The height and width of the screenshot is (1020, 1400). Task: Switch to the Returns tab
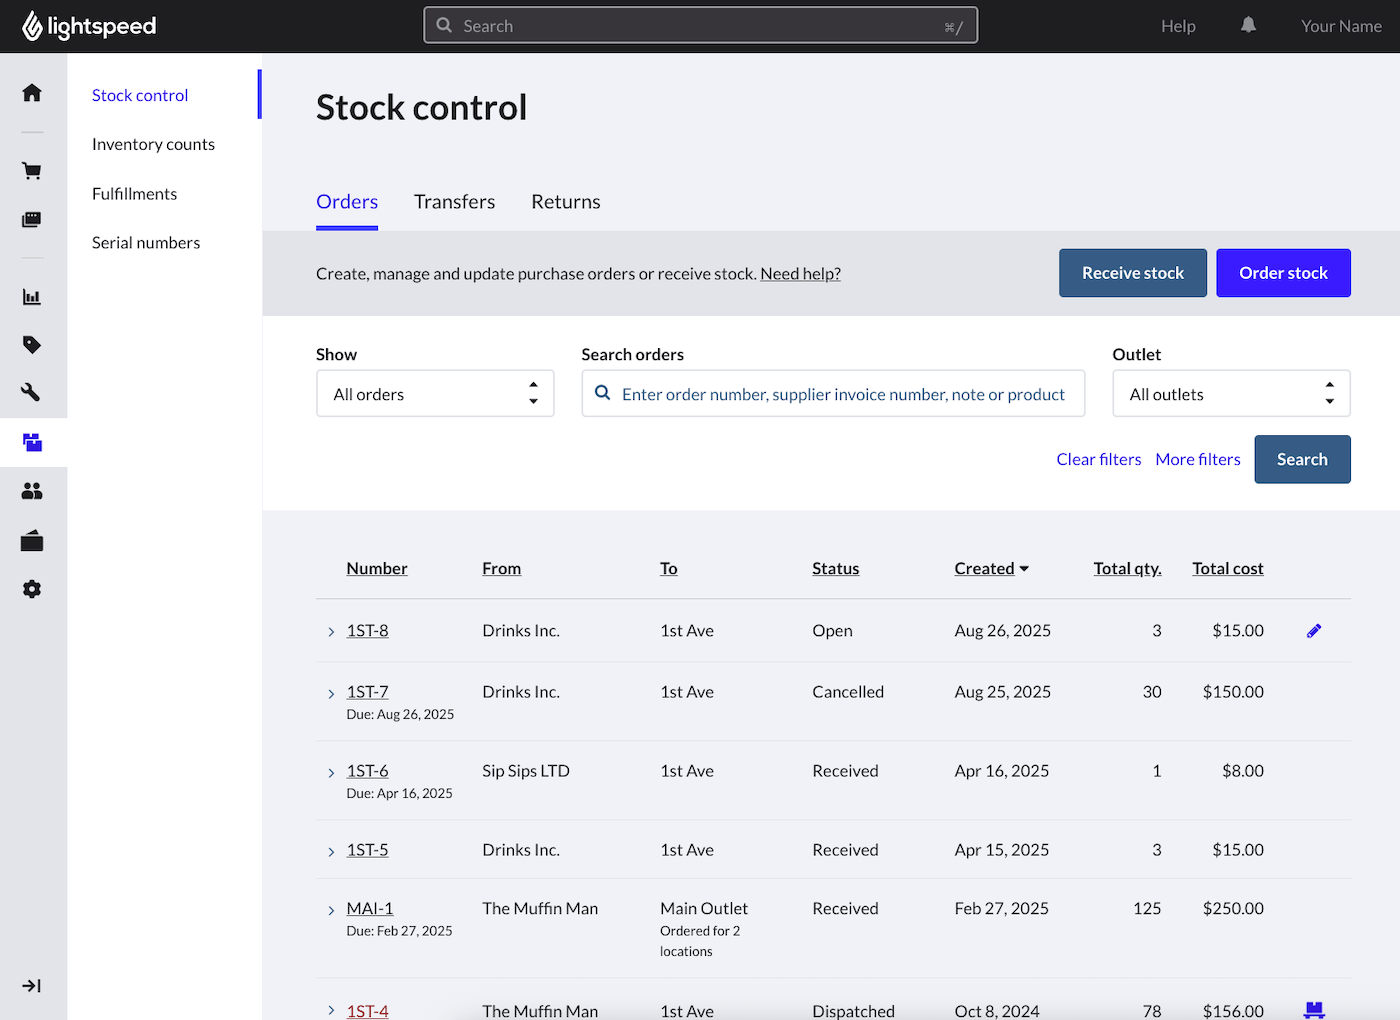[565, 202]
